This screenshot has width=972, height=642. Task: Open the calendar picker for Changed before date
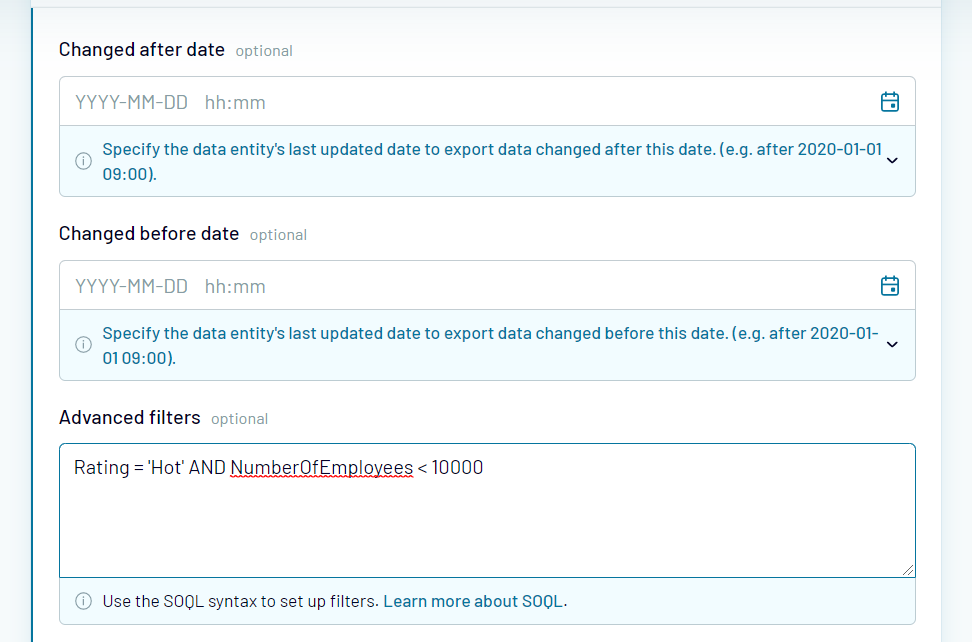(x=889, y=285)
